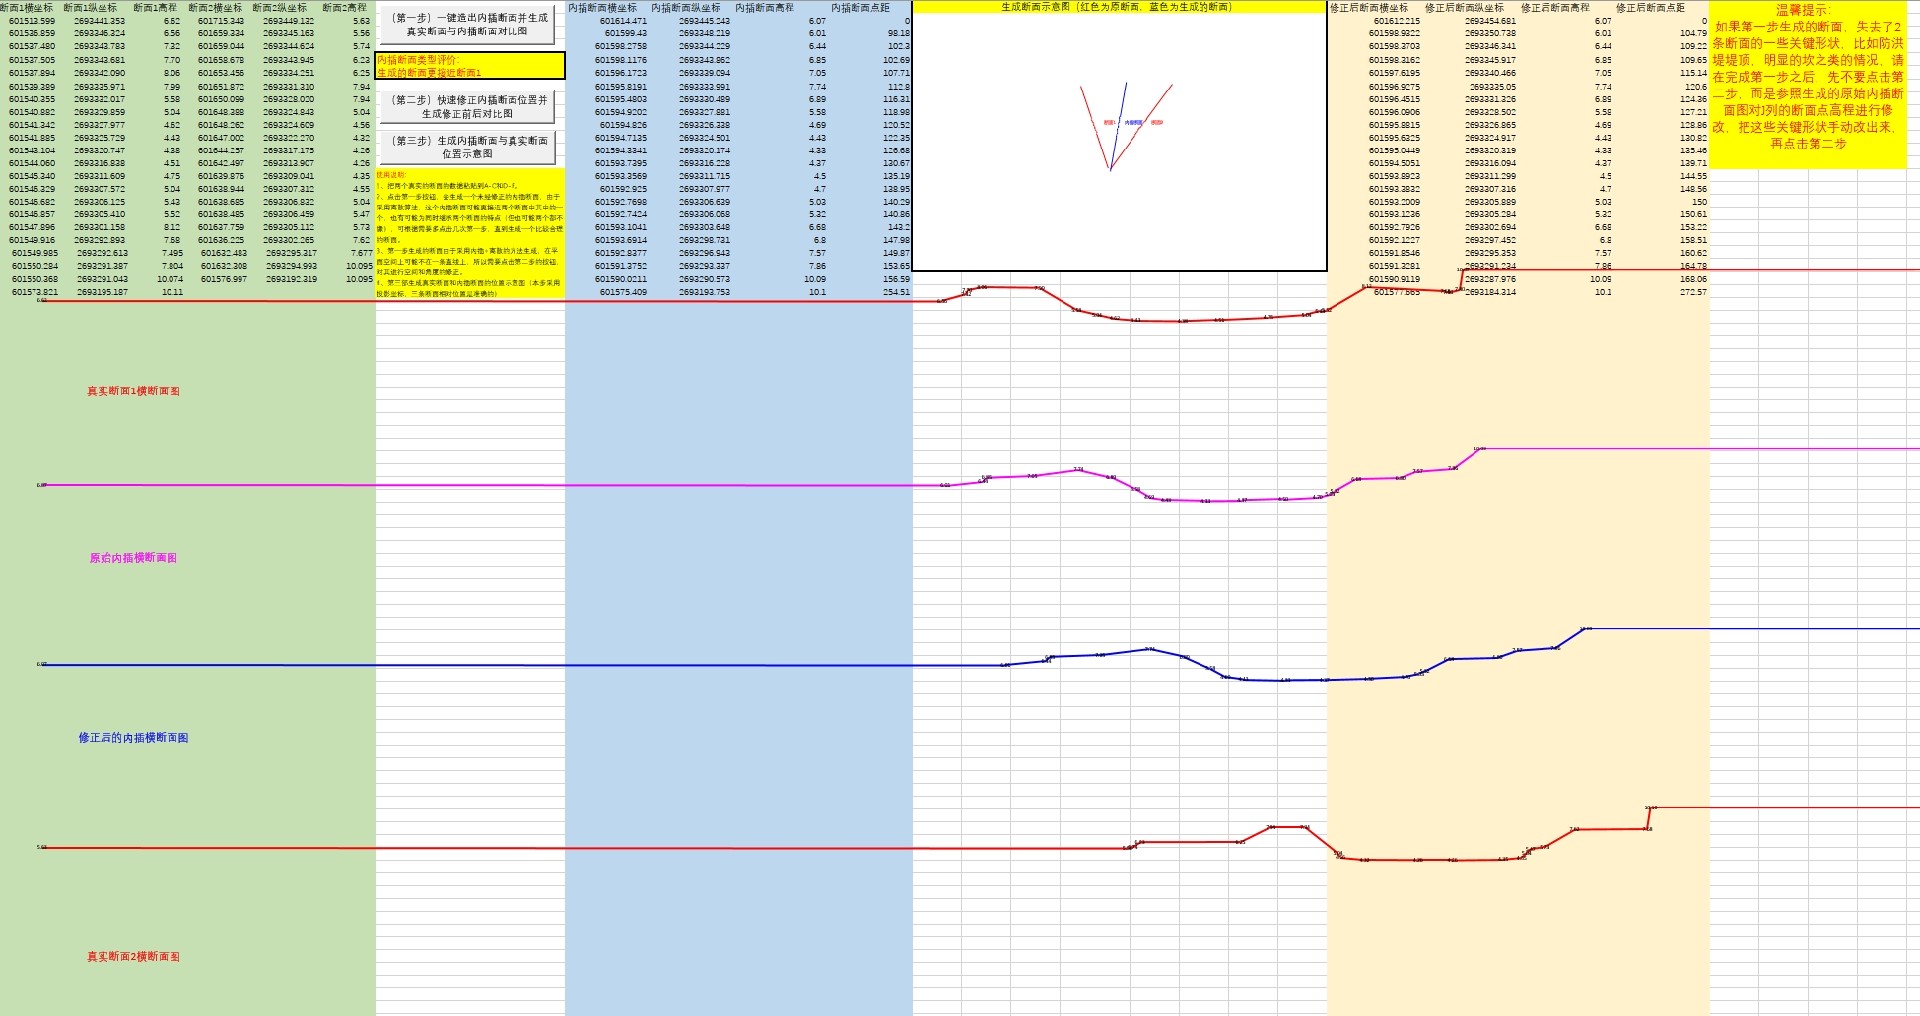The width and height of the screenshot is (1920, 1016).
Task: Select the corrected distance cell 272.57
Action: pyautogui.click(x=1693, y=292)
